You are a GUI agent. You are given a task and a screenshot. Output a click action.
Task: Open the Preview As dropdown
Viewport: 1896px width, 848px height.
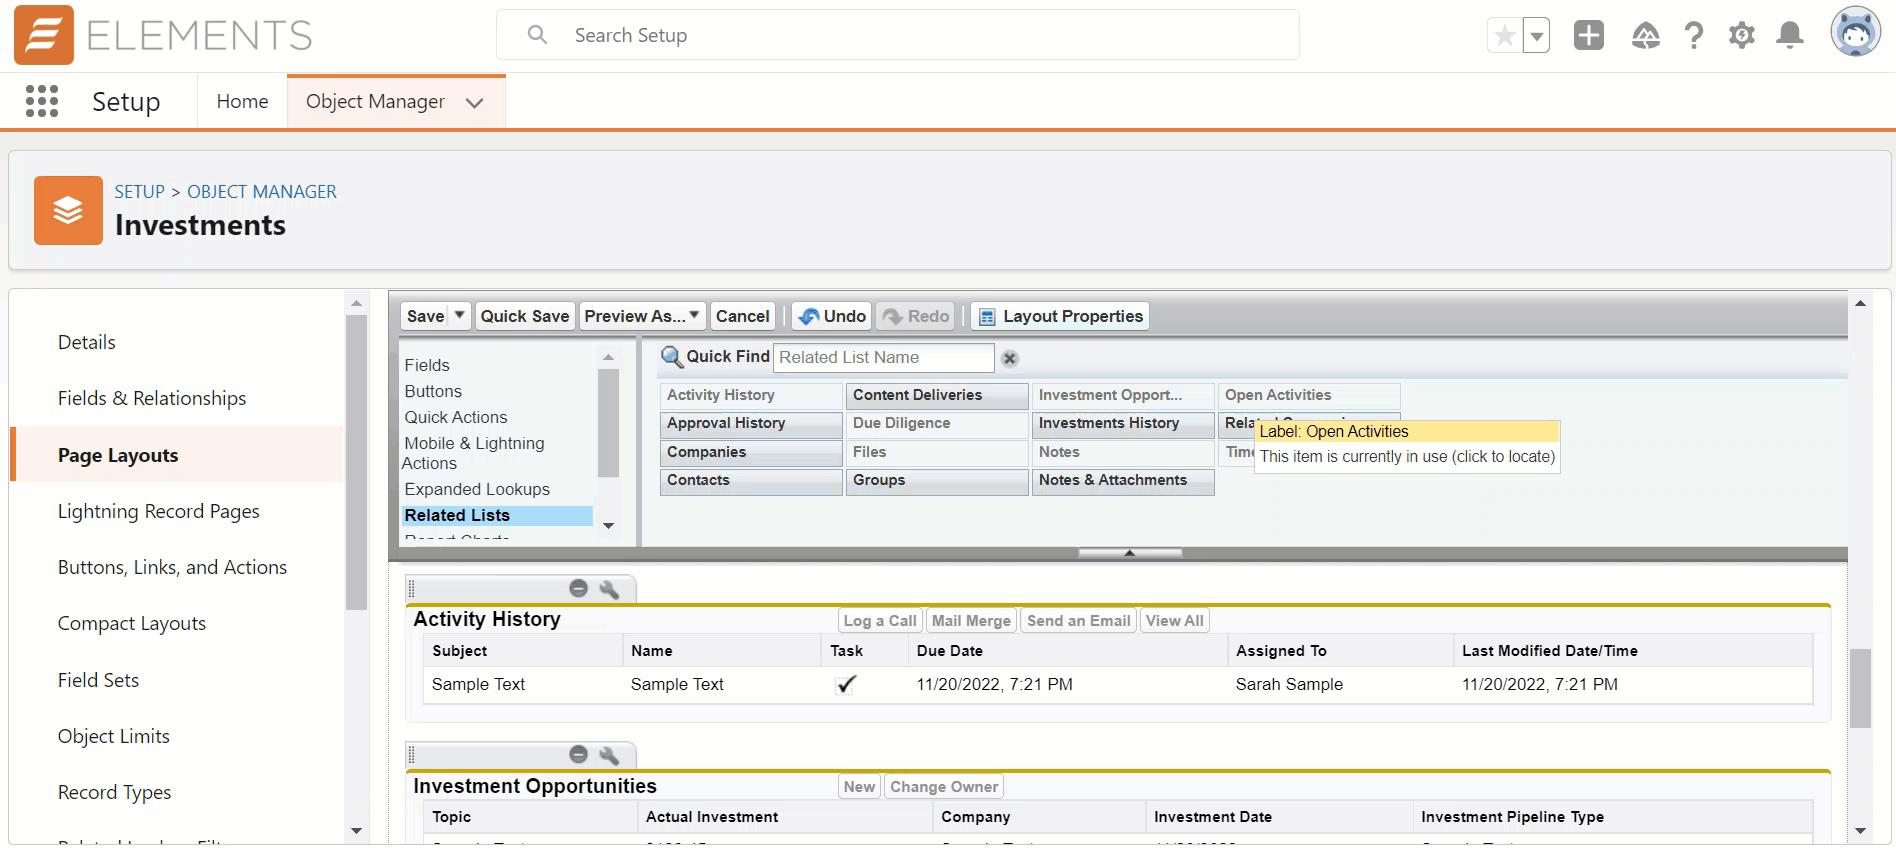(642, 316)
